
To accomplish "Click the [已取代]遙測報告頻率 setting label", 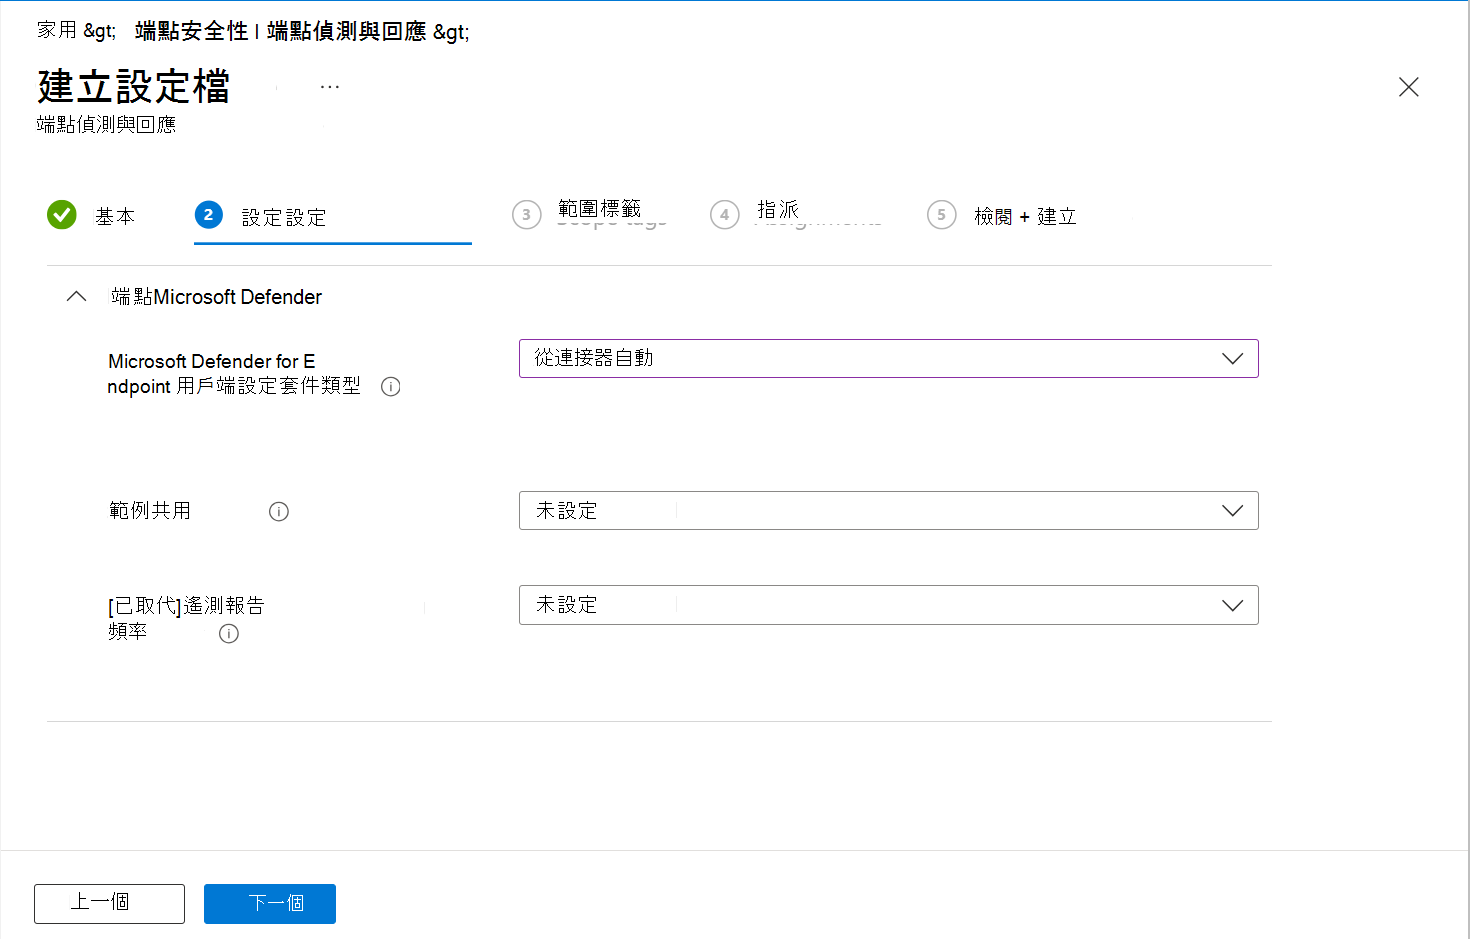I will pyautogui.click(x=186, y=618).
